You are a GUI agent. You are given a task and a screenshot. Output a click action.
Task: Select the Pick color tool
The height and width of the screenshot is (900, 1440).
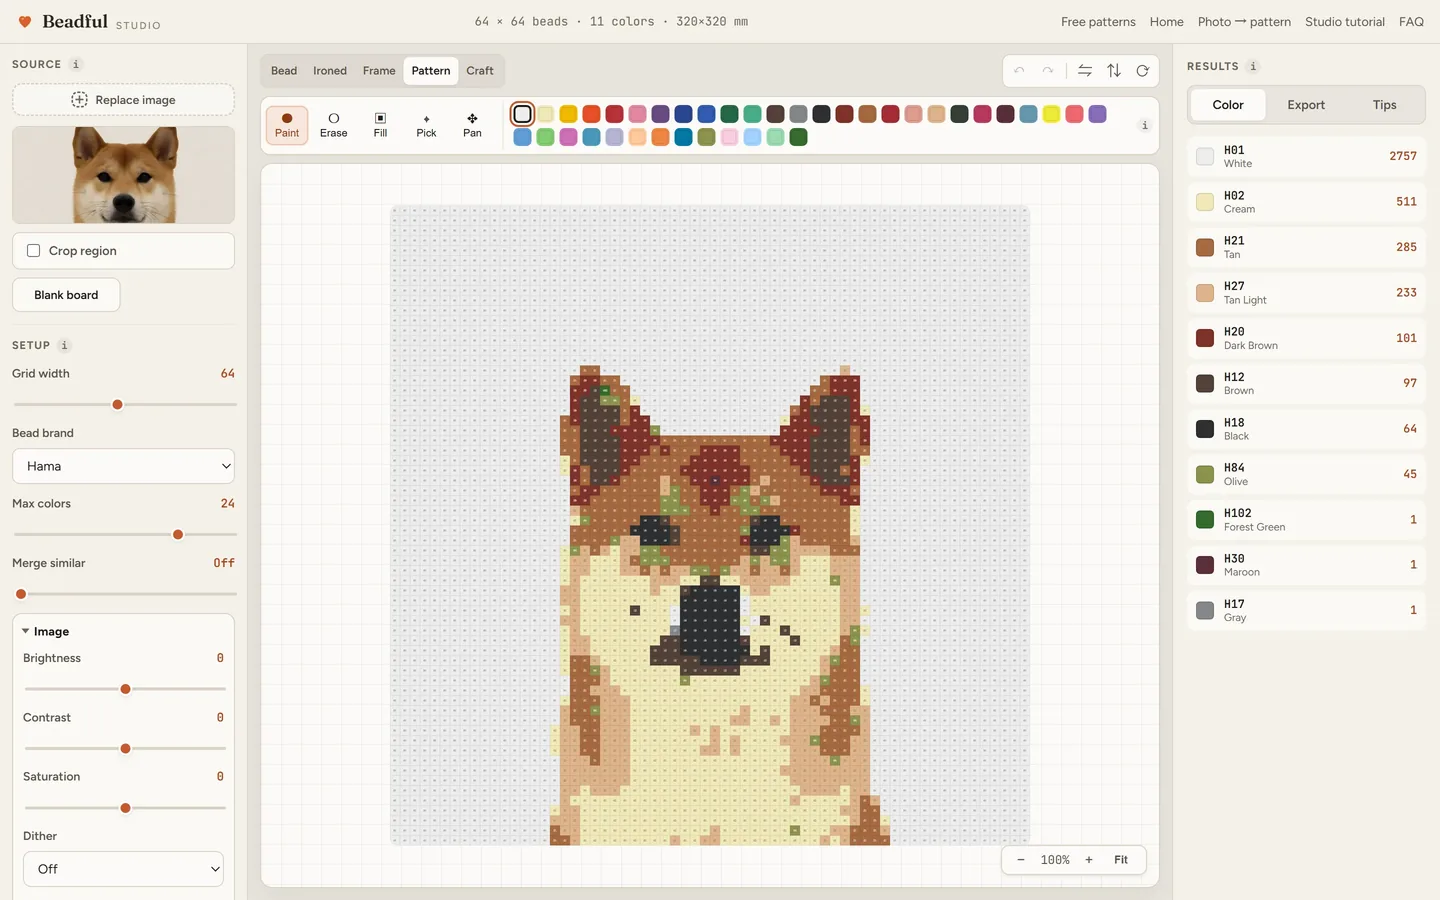coord(426,125)
